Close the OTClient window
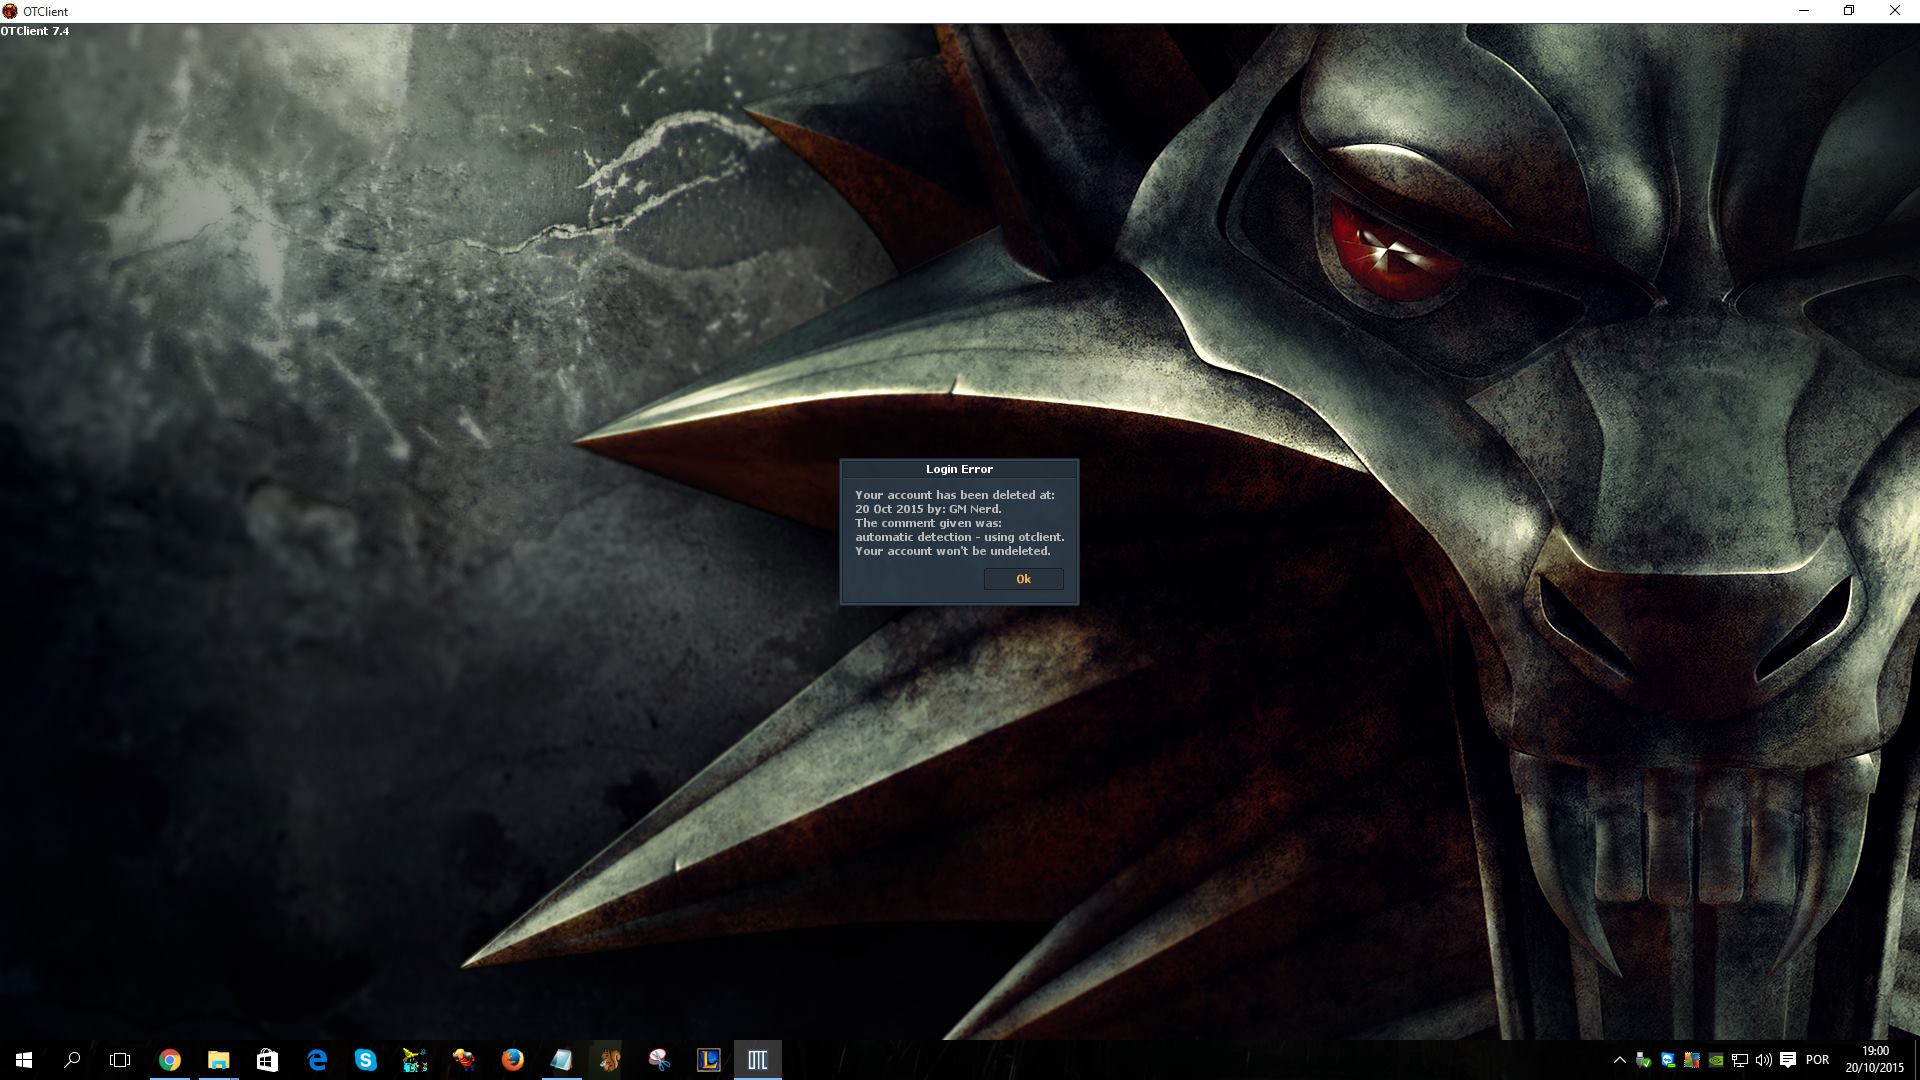This screenshot has height=1080, width=1920. click(x=1895, y=11)
